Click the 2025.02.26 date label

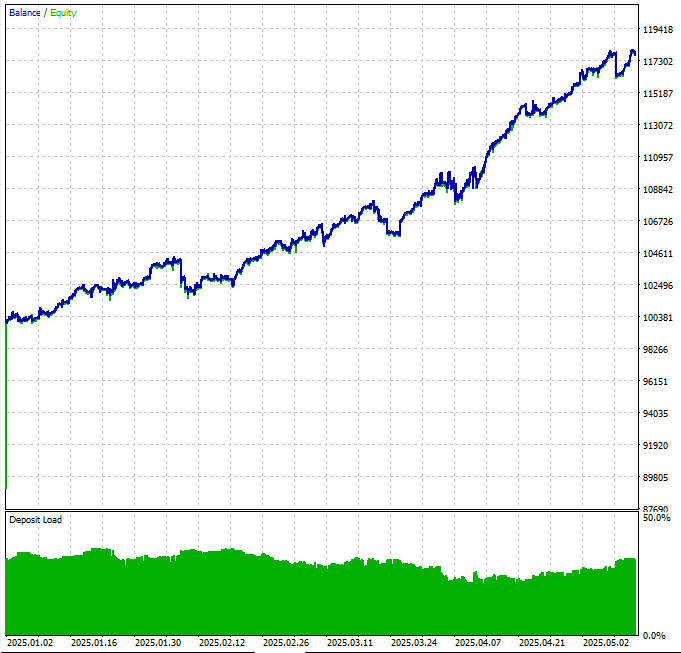(286, 643)
